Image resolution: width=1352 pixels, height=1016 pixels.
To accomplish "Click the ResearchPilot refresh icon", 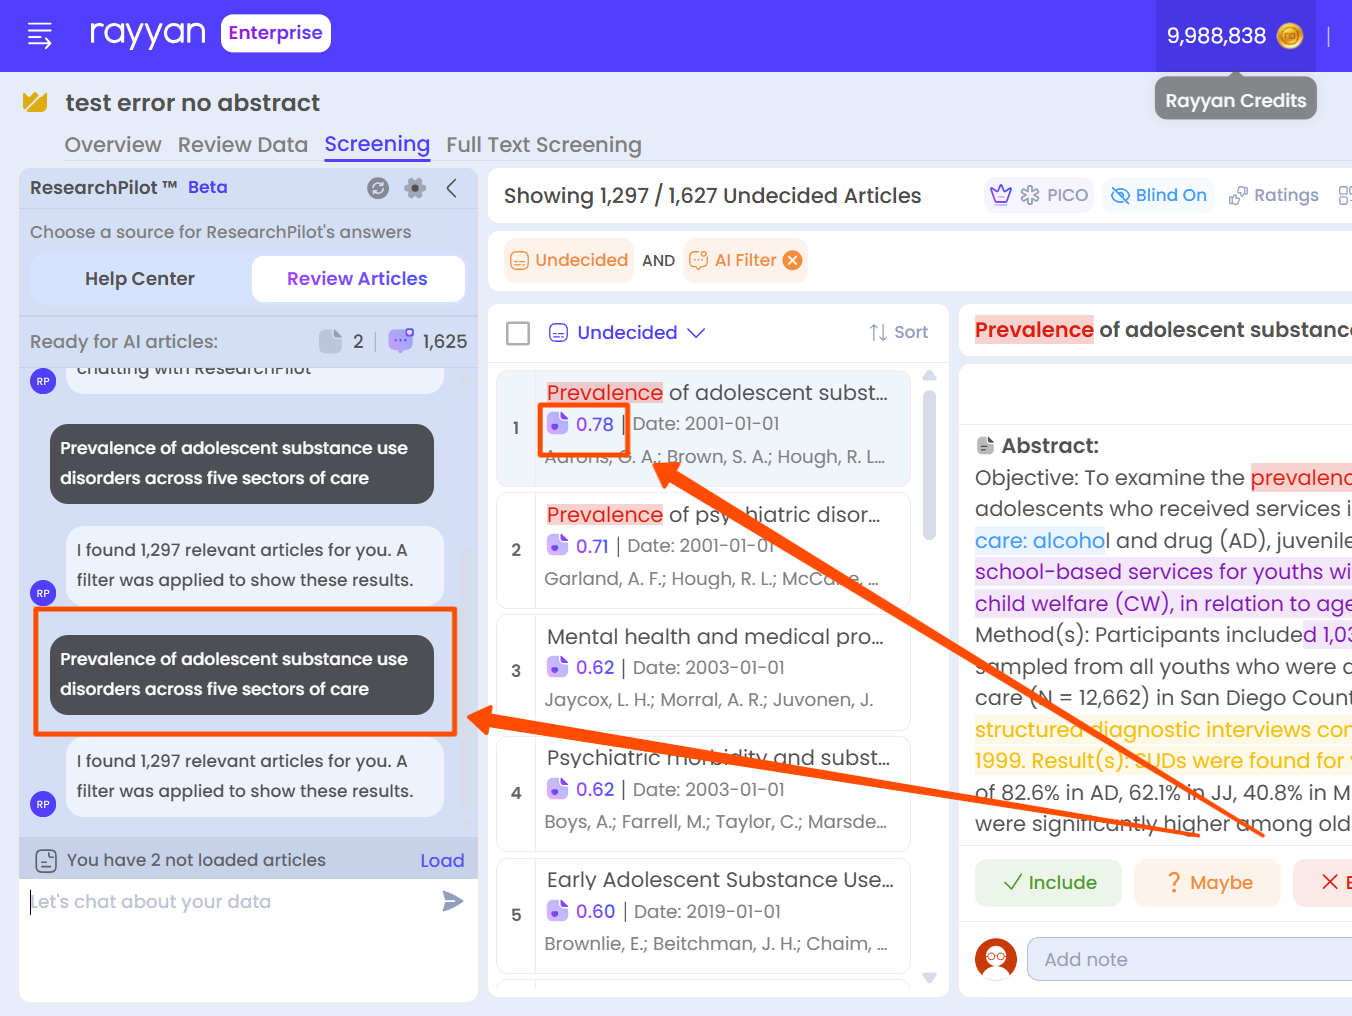I will click(378, 188).
